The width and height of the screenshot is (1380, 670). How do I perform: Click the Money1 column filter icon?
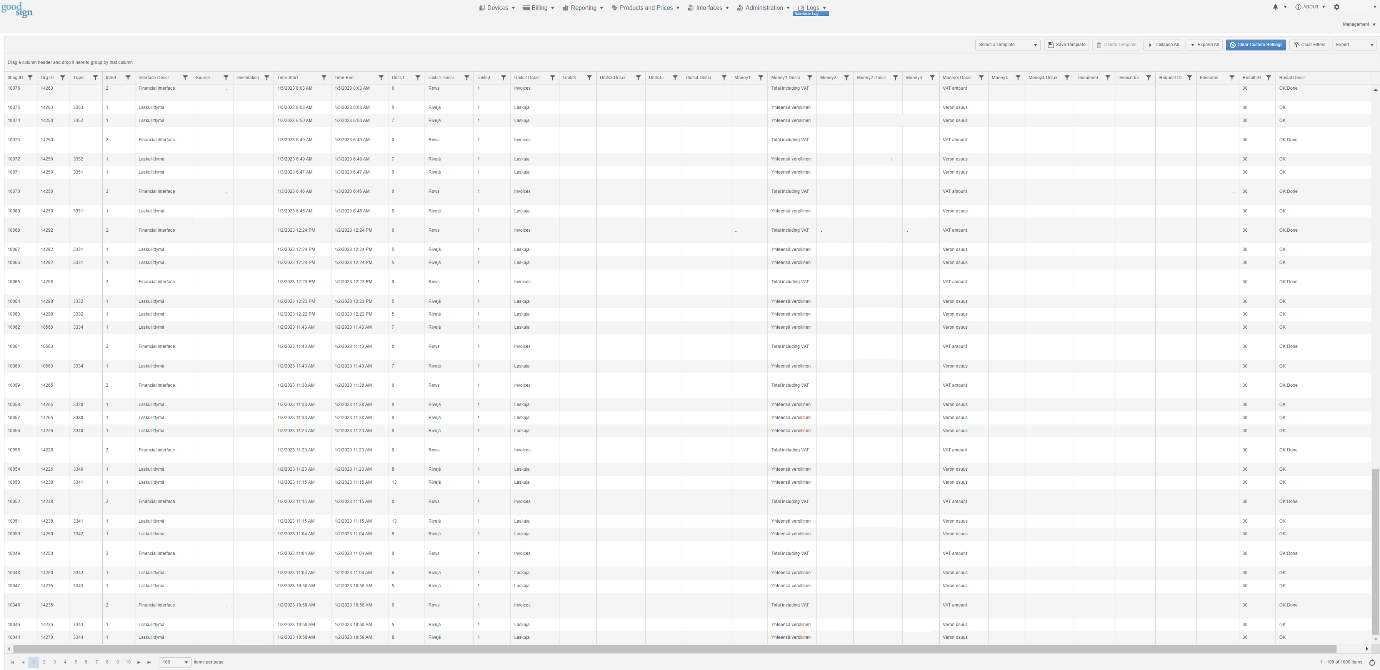[761, 77]
